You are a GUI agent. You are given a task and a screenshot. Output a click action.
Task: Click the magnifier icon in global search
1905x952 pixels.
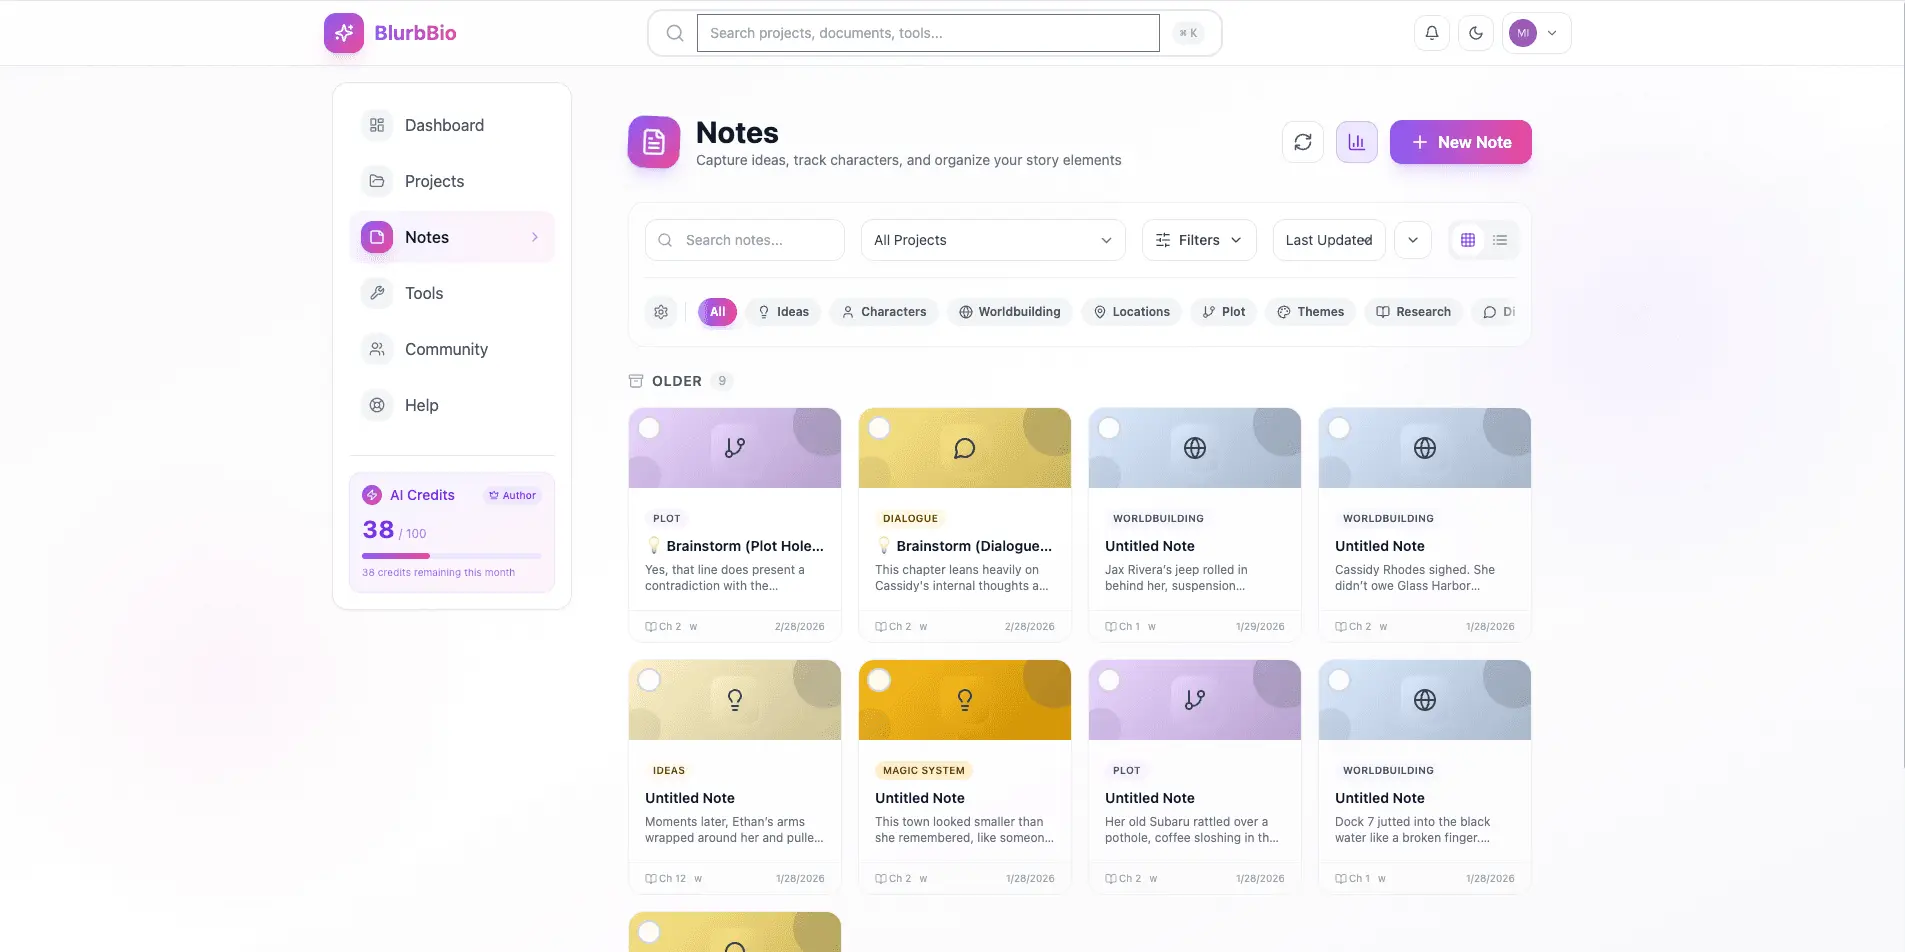point(675,33)
